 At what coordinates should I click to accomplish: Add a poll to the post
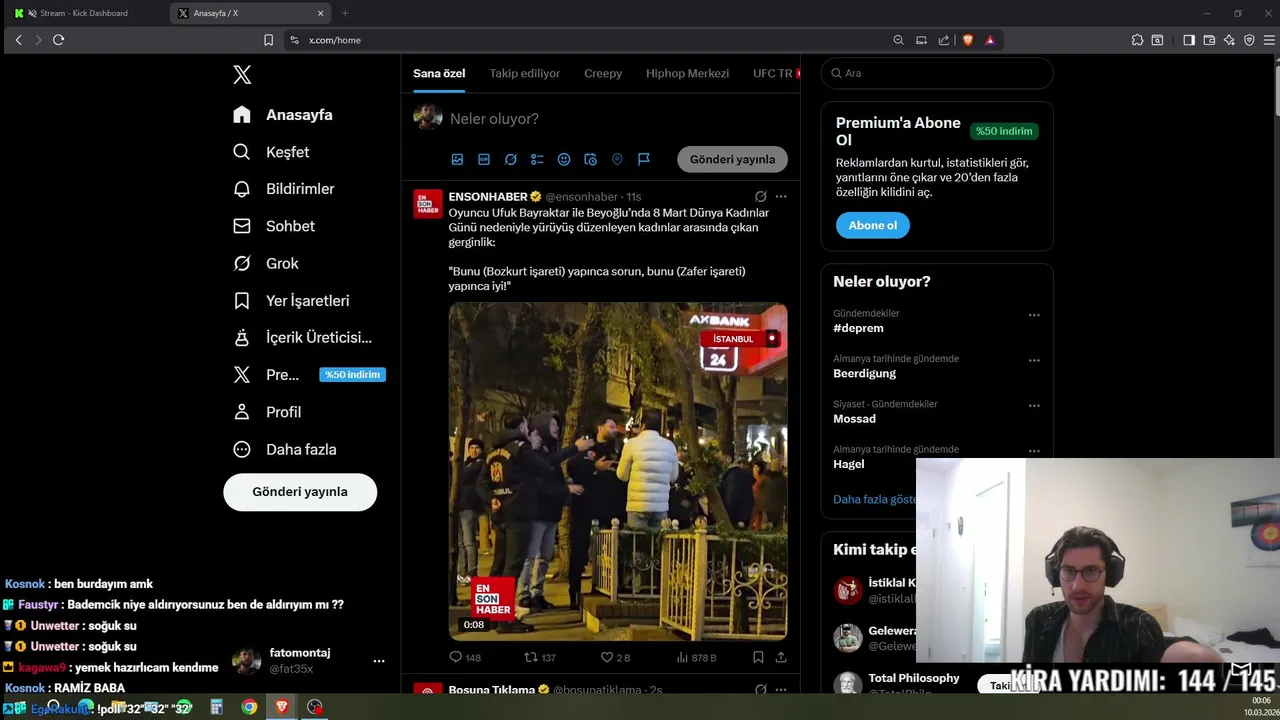coord(537,159)
